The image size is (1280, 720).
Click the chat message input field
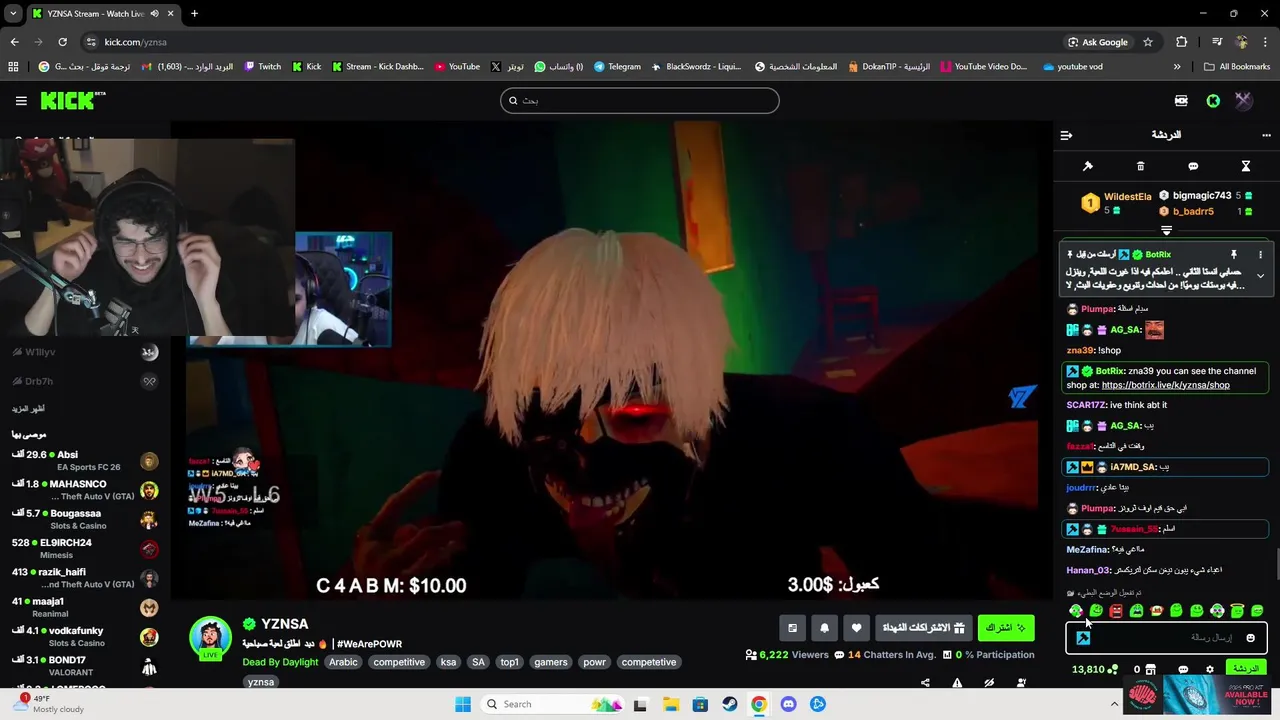coord(1166,638)
